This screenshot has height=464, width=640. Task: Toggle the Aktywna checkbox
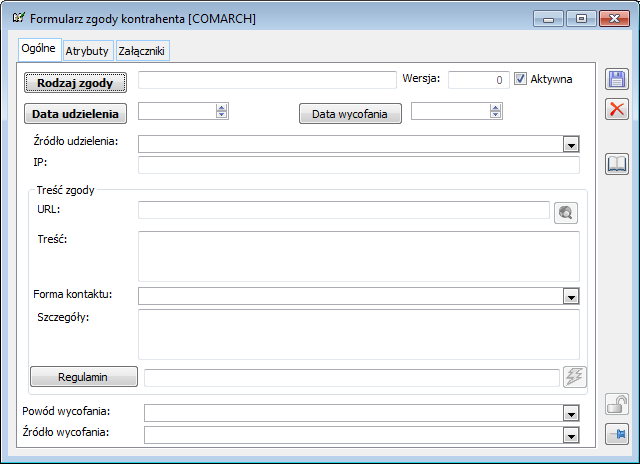click(520, 78)
